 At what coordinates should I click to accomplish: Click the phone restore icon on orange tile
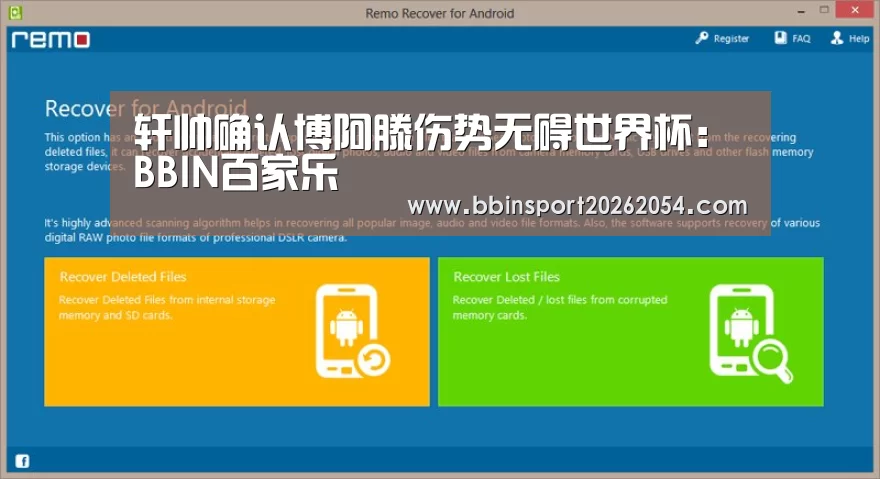[x=352, y=331]
